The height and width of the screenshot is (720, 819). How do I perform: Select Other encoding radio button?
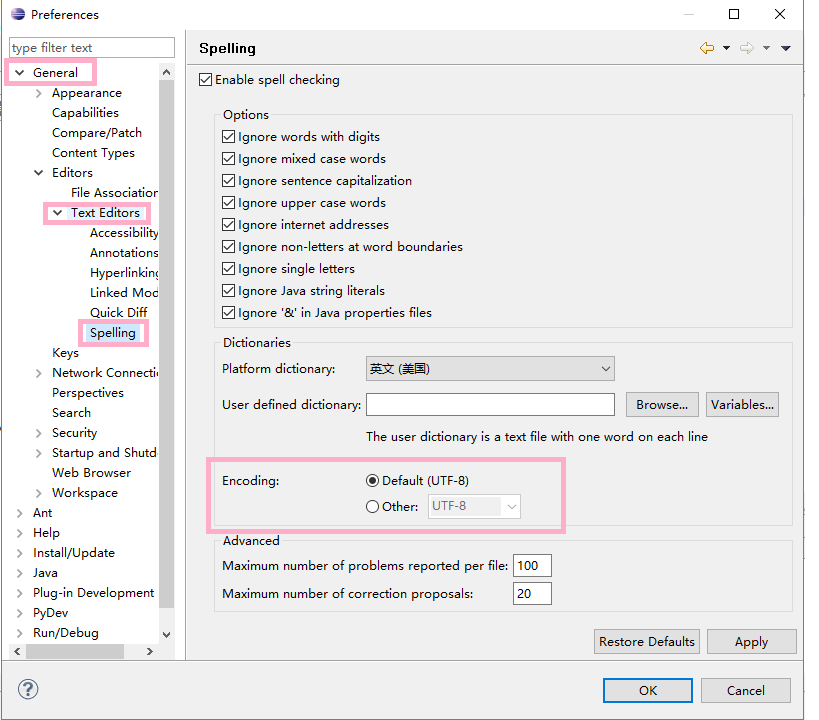pos(372,506)
